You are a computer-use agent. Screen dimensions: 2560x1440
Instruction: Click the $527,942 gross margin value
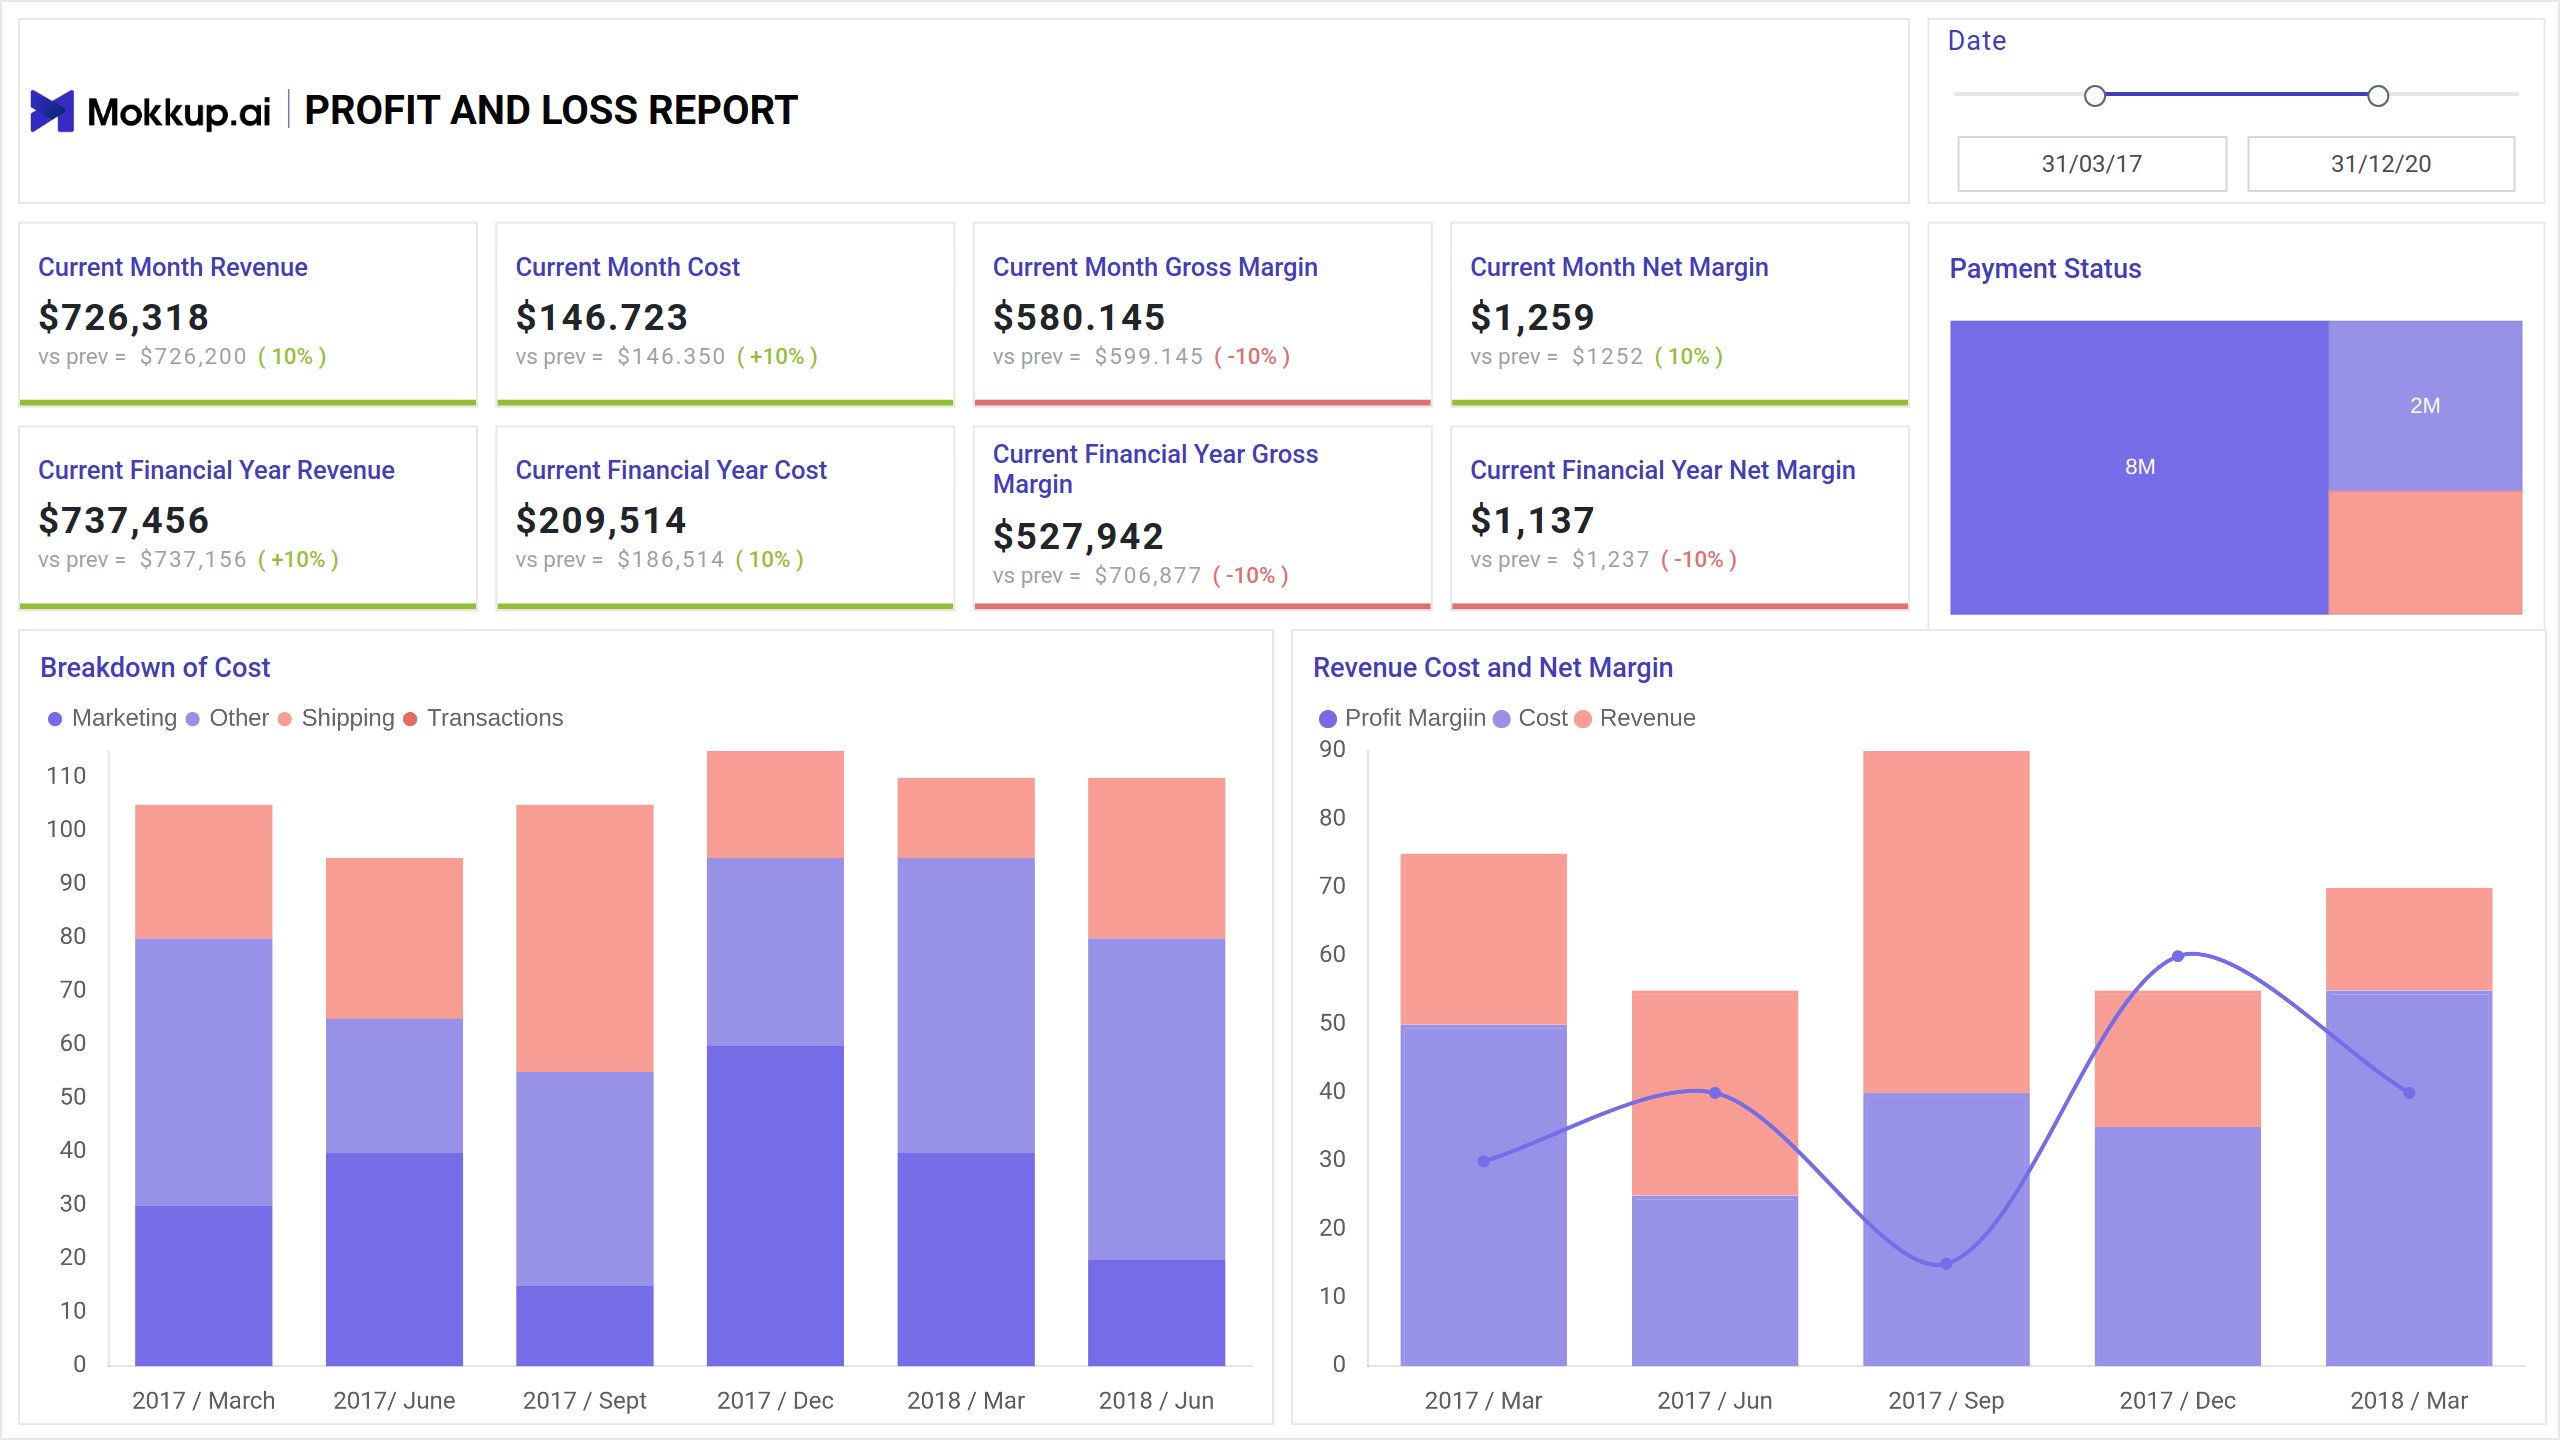1078,536
